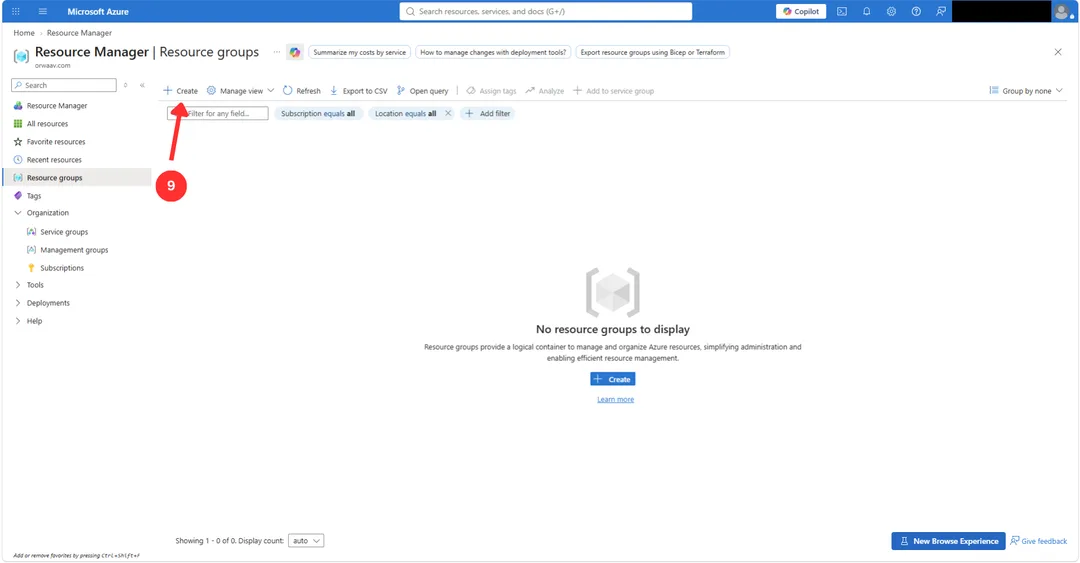Click the Filter for any field box

[218, 114]
